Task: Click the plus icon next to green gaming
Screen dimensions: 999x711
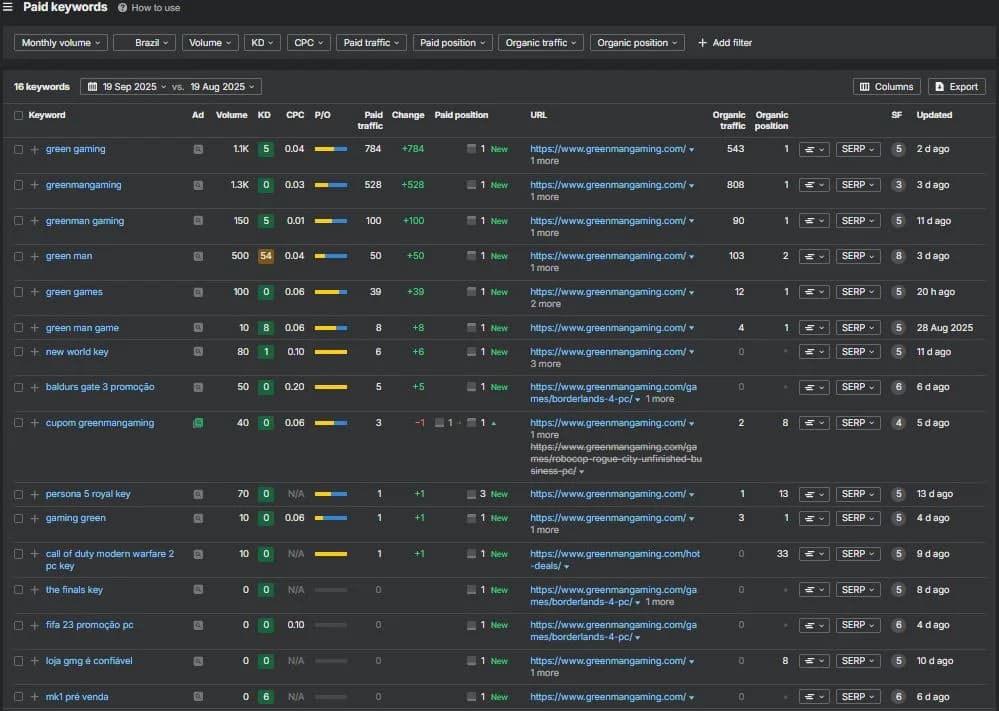Action: tap(34, 149)
